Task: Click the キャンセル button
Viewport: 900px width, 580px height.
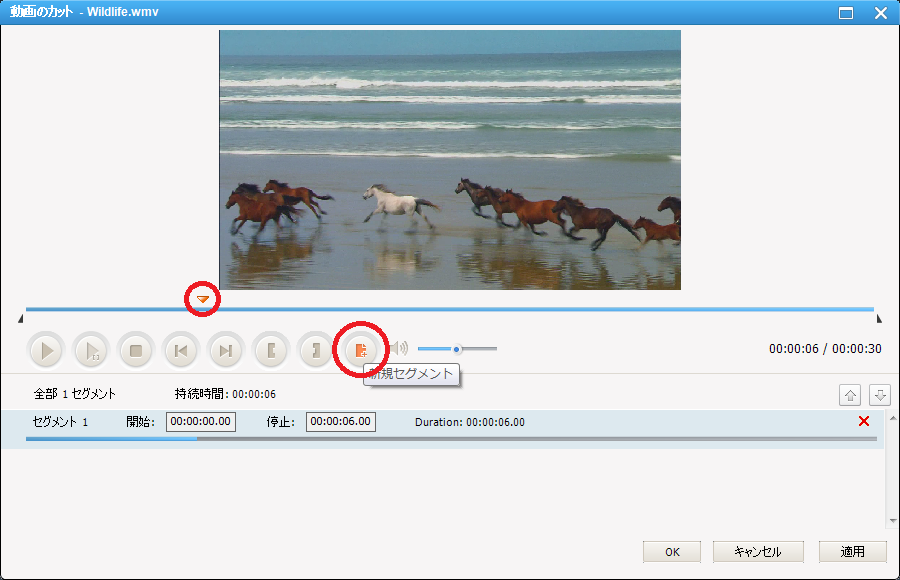Action: [758, 552]
